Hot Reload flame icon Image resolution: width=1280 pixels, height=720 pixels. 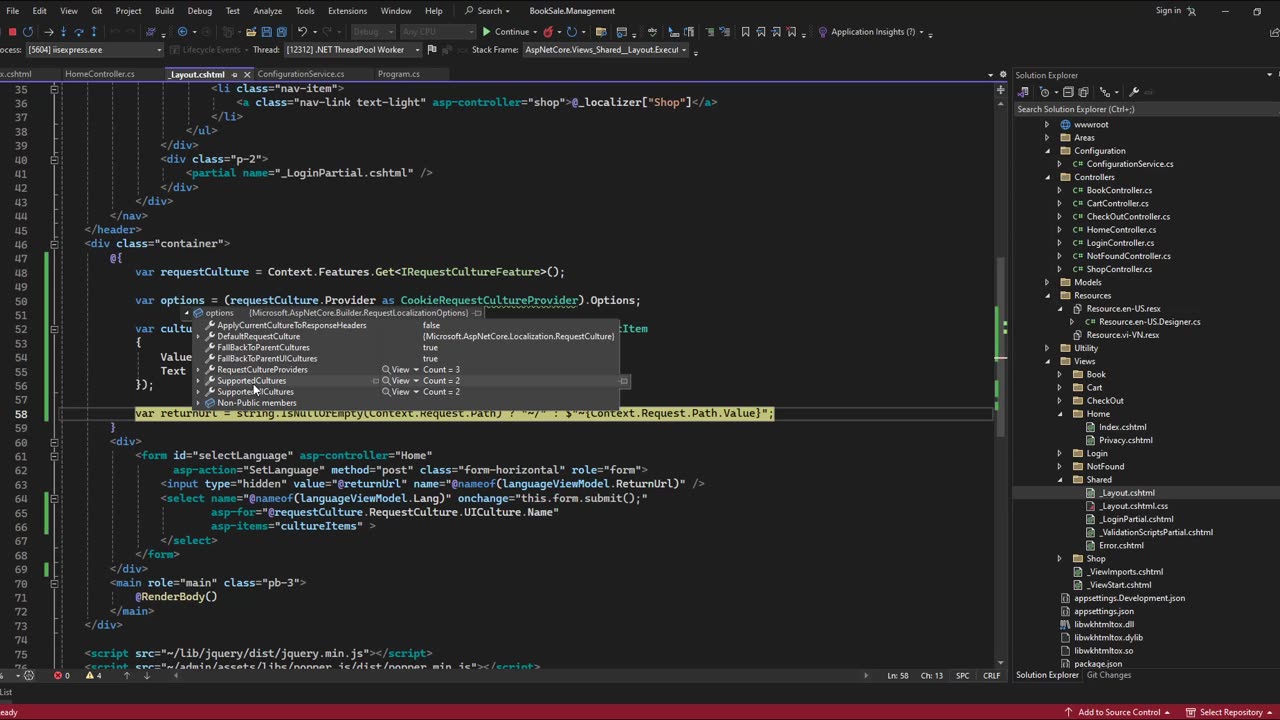548,32
